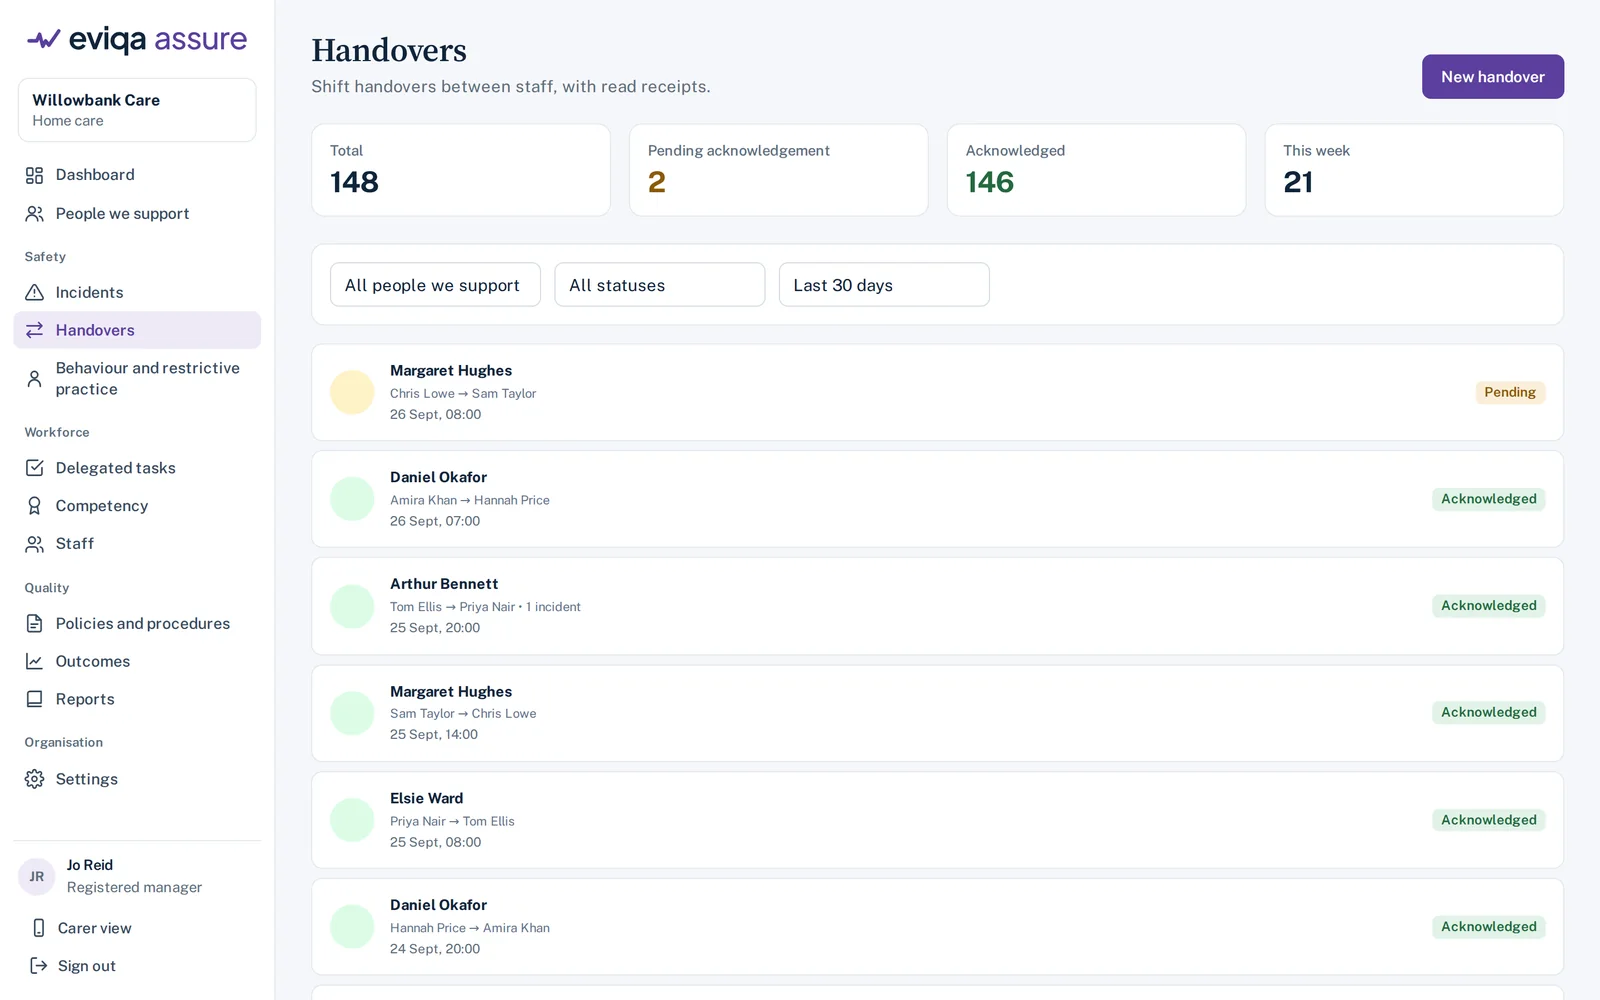
Task: Open the Arthur Bennett handover name
Action: click(x=444, y=584)
